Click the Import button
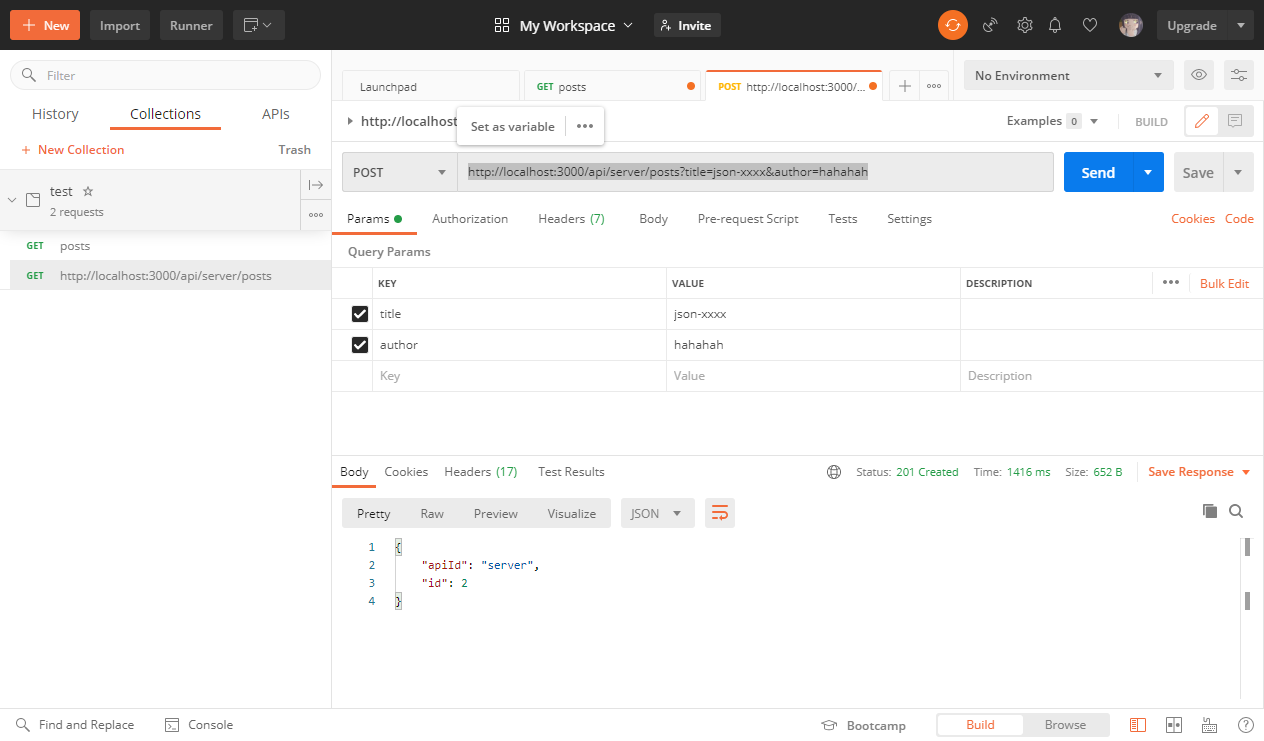 click(x=120, y=25)
